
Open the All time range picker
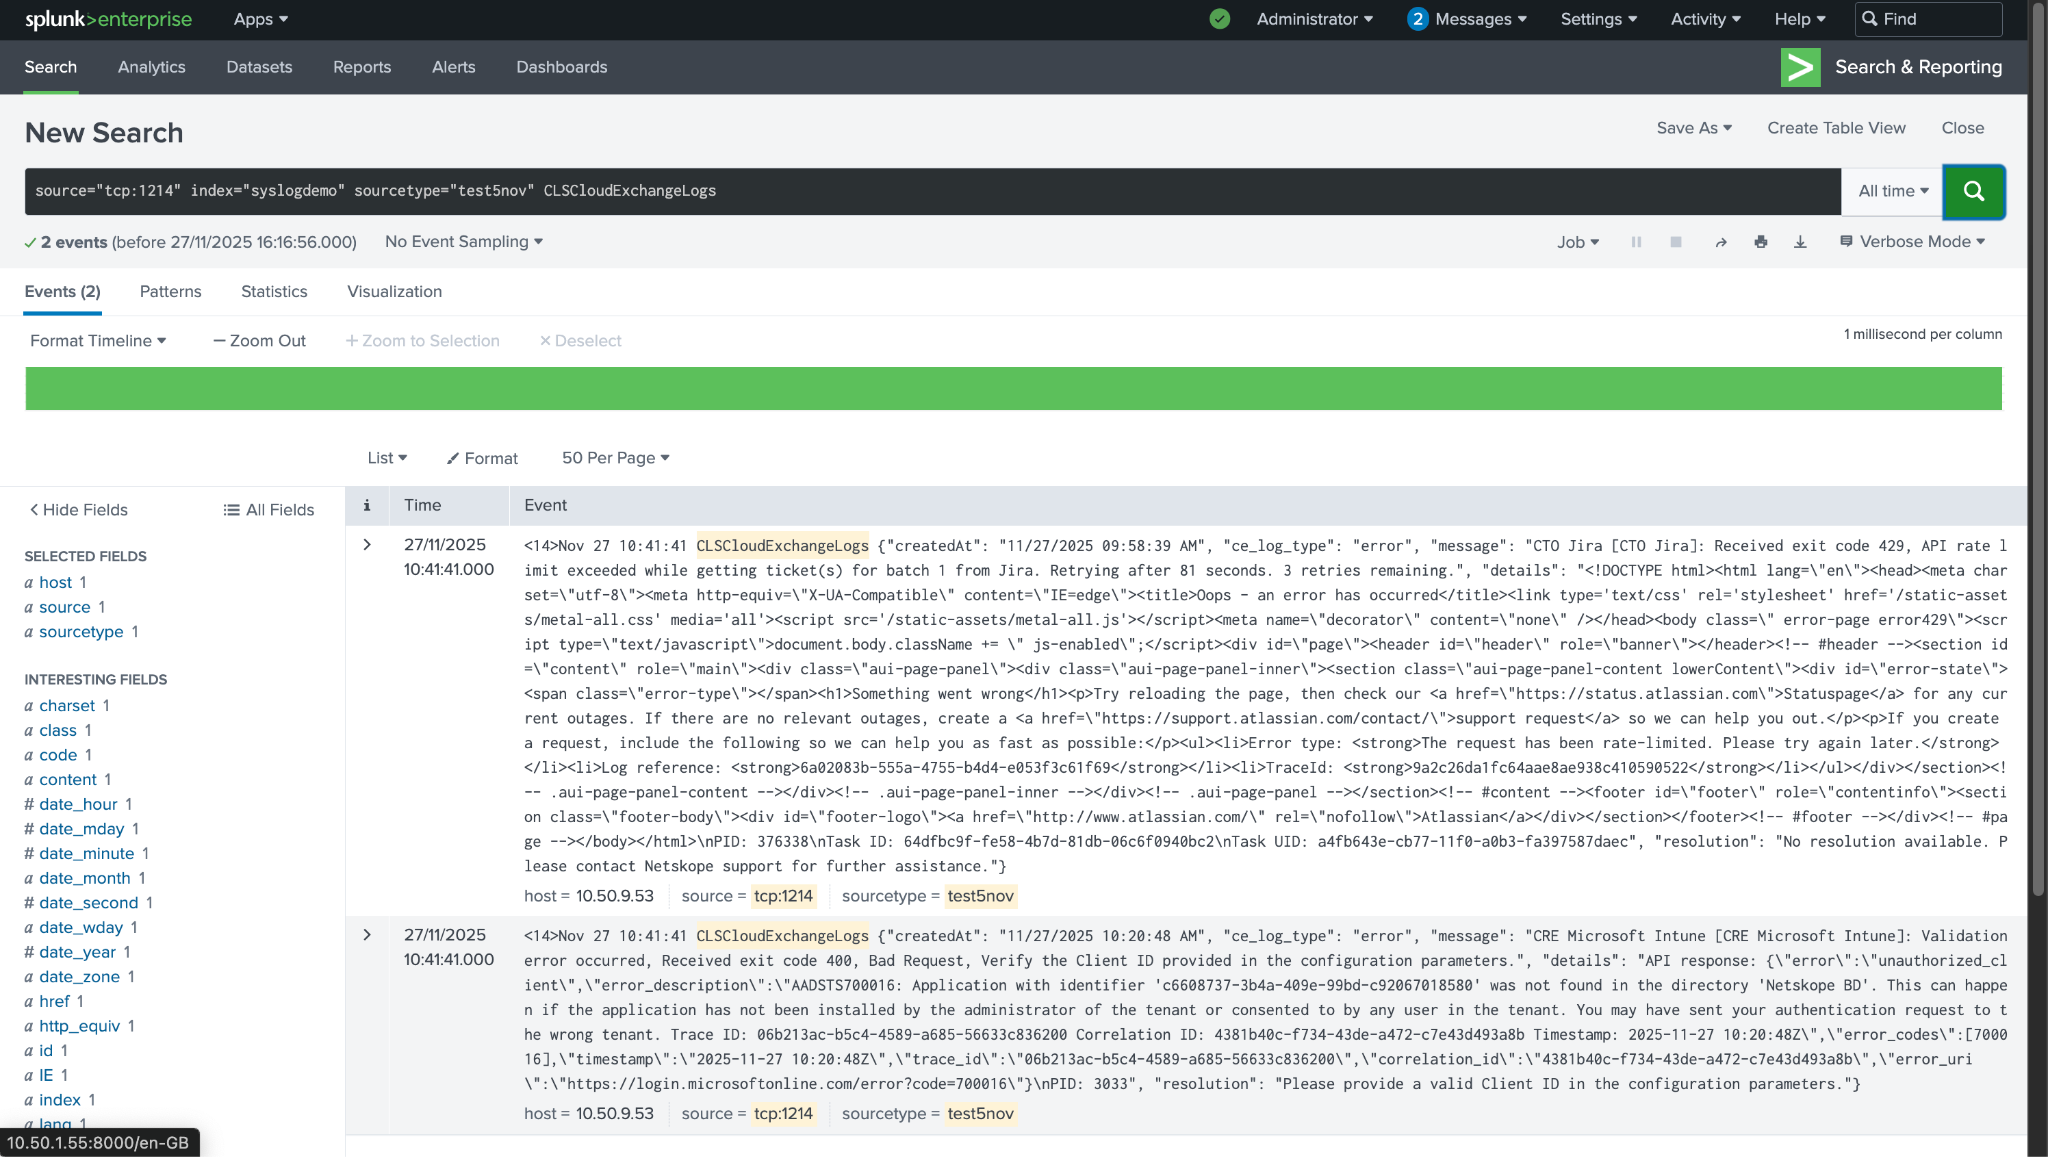point(1893,191)
